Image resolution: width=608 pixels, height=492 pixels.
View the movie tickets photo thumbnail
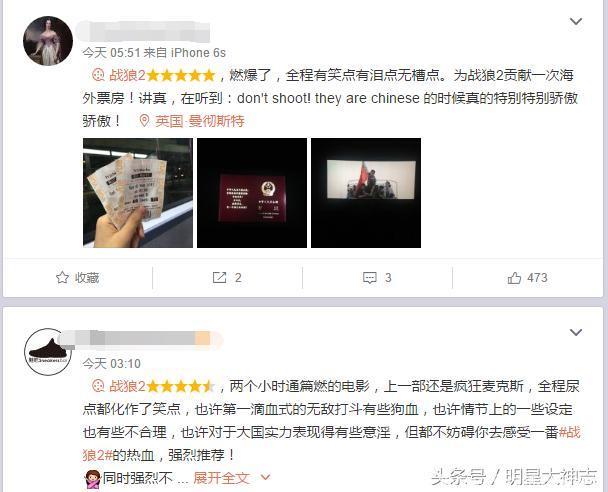click(x=138, y=193)
